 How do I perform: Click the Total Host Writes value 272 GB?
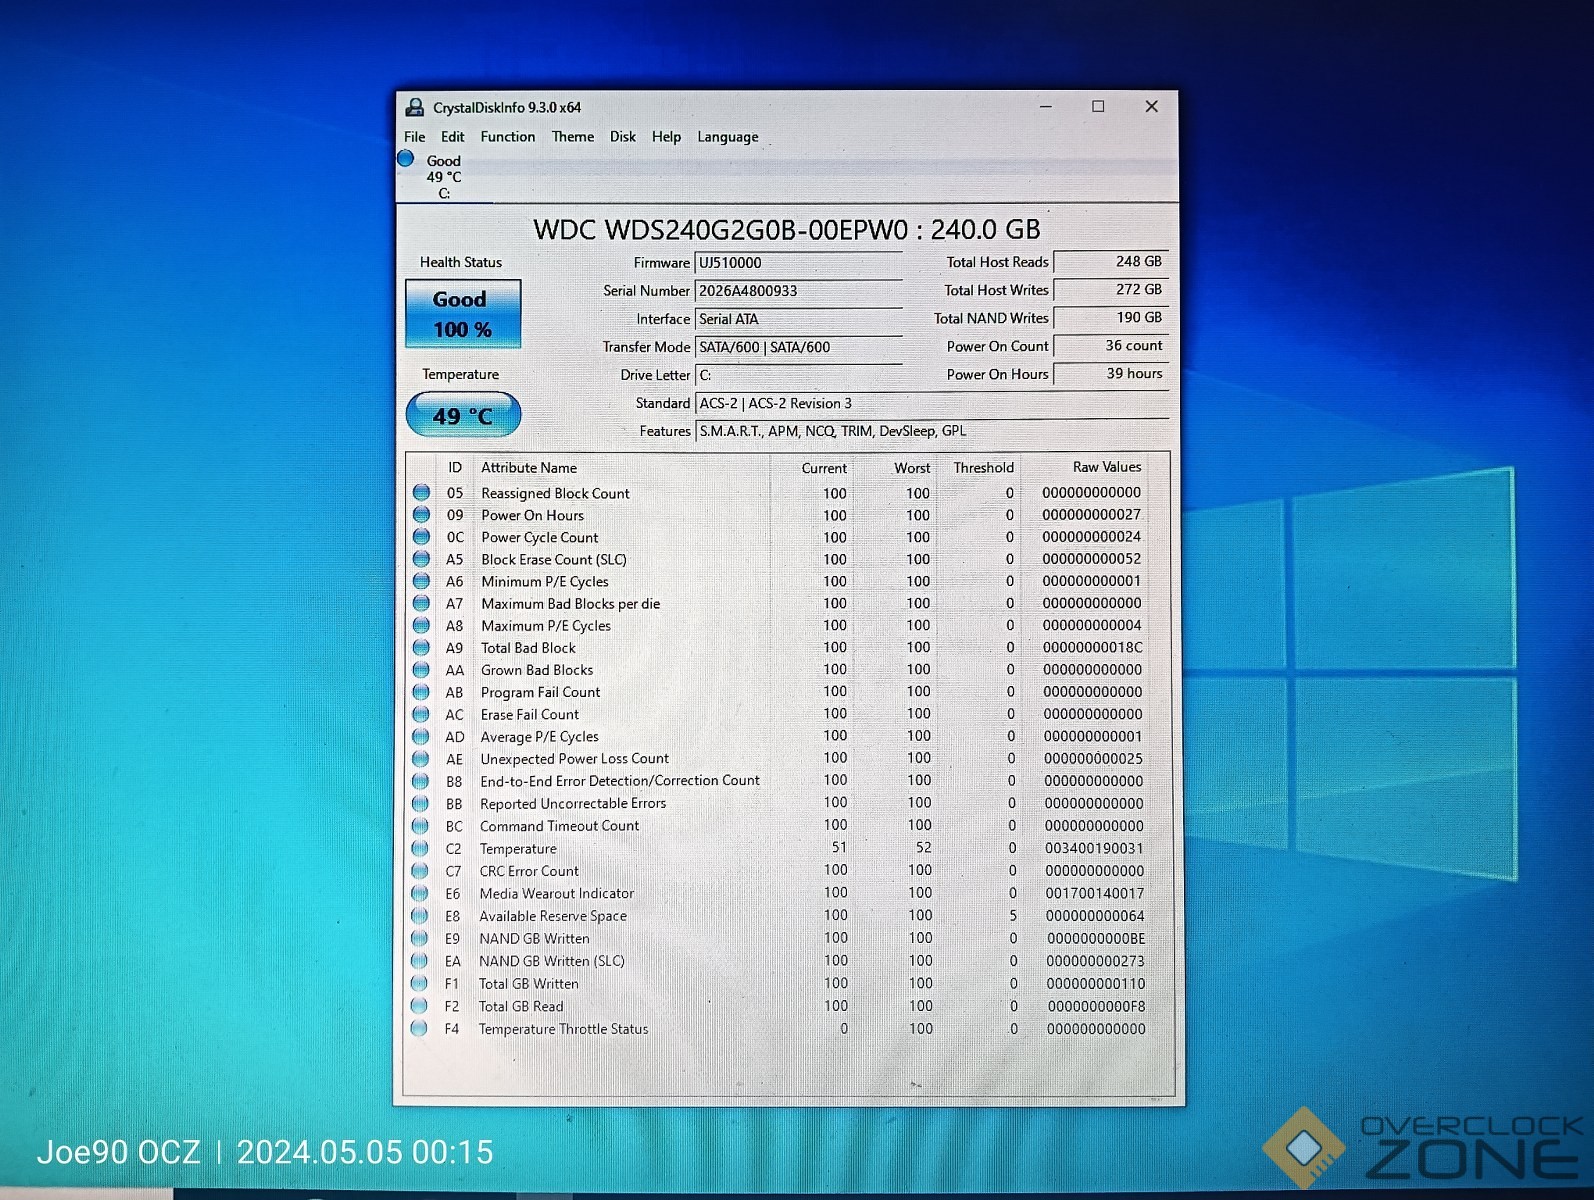1111,289
